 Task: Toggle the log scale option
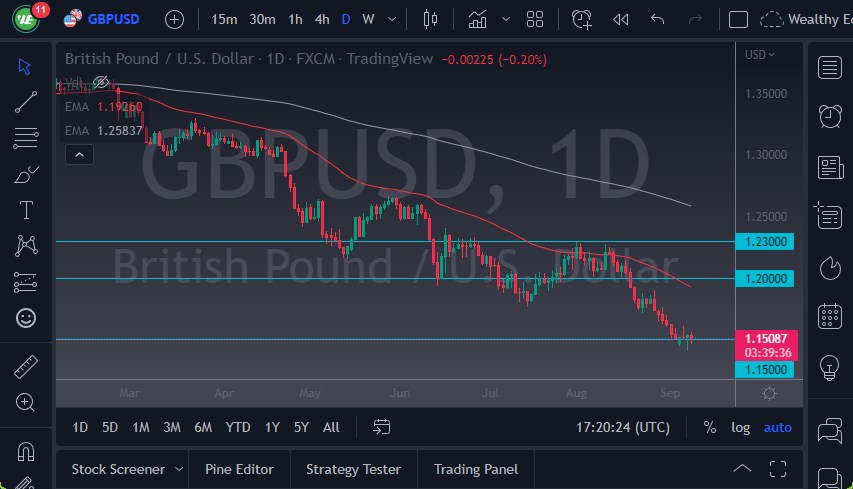(x=740, y=427)
